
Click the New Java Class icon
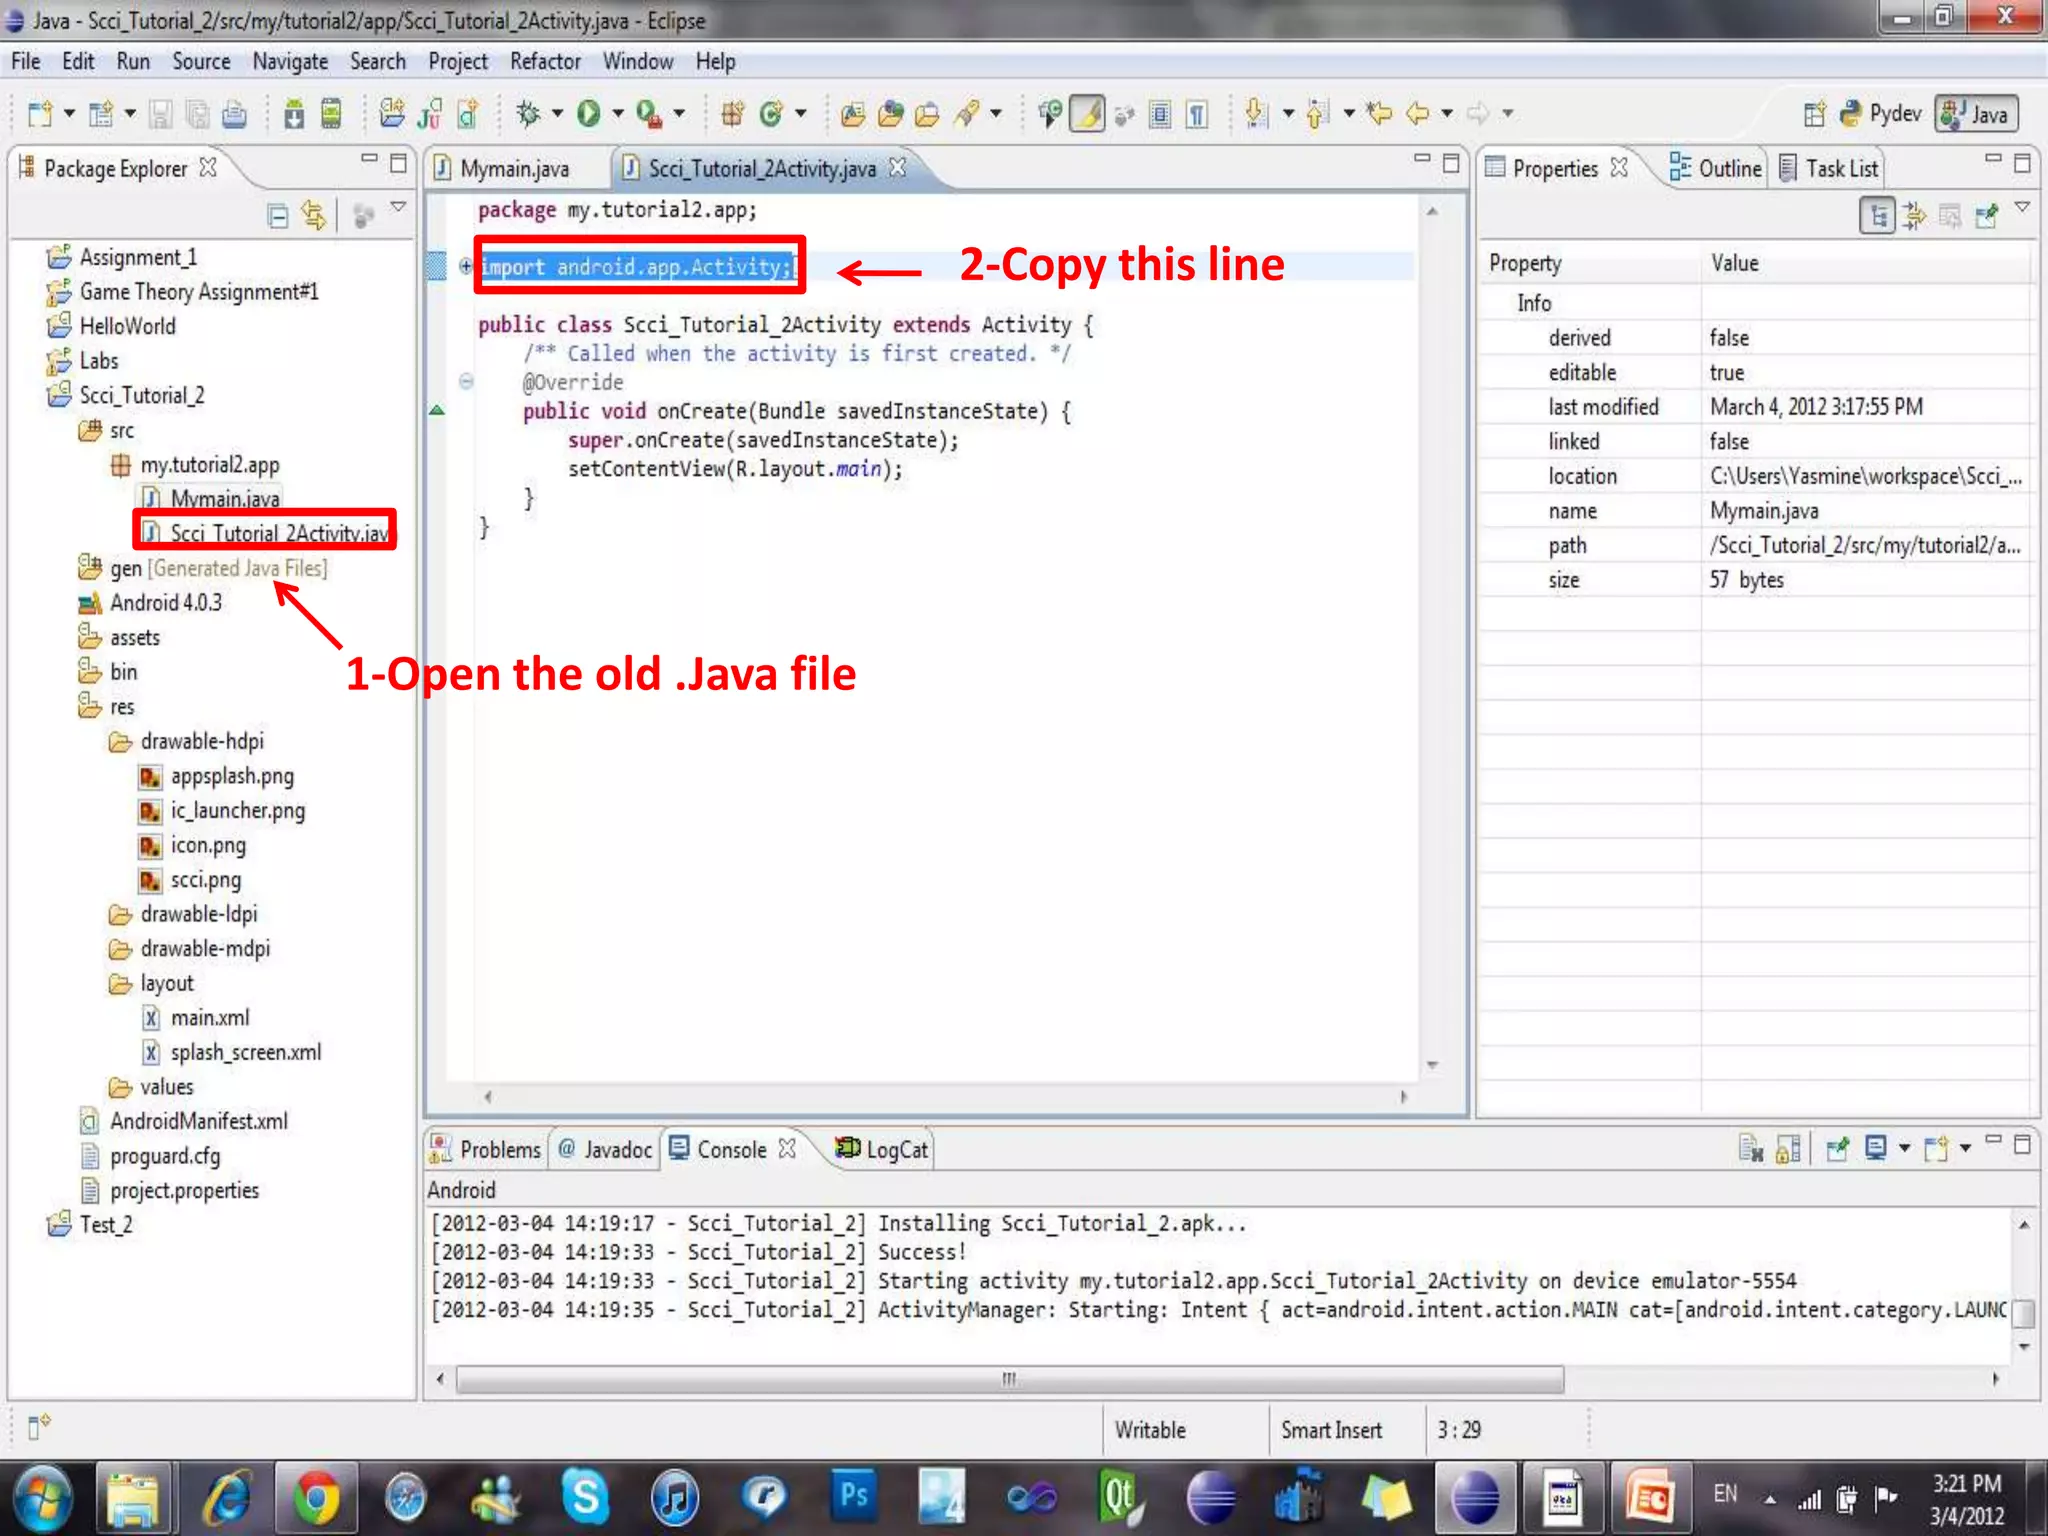(x=770, y=114)
